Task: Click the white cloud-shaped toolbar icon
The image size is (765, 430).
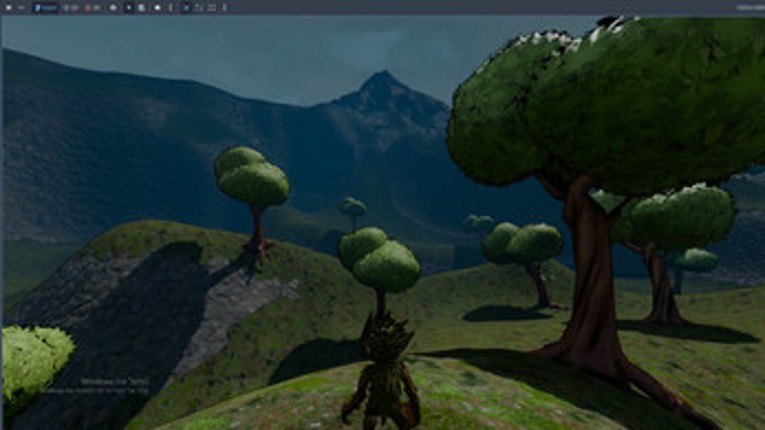Action: coord(157,8)
